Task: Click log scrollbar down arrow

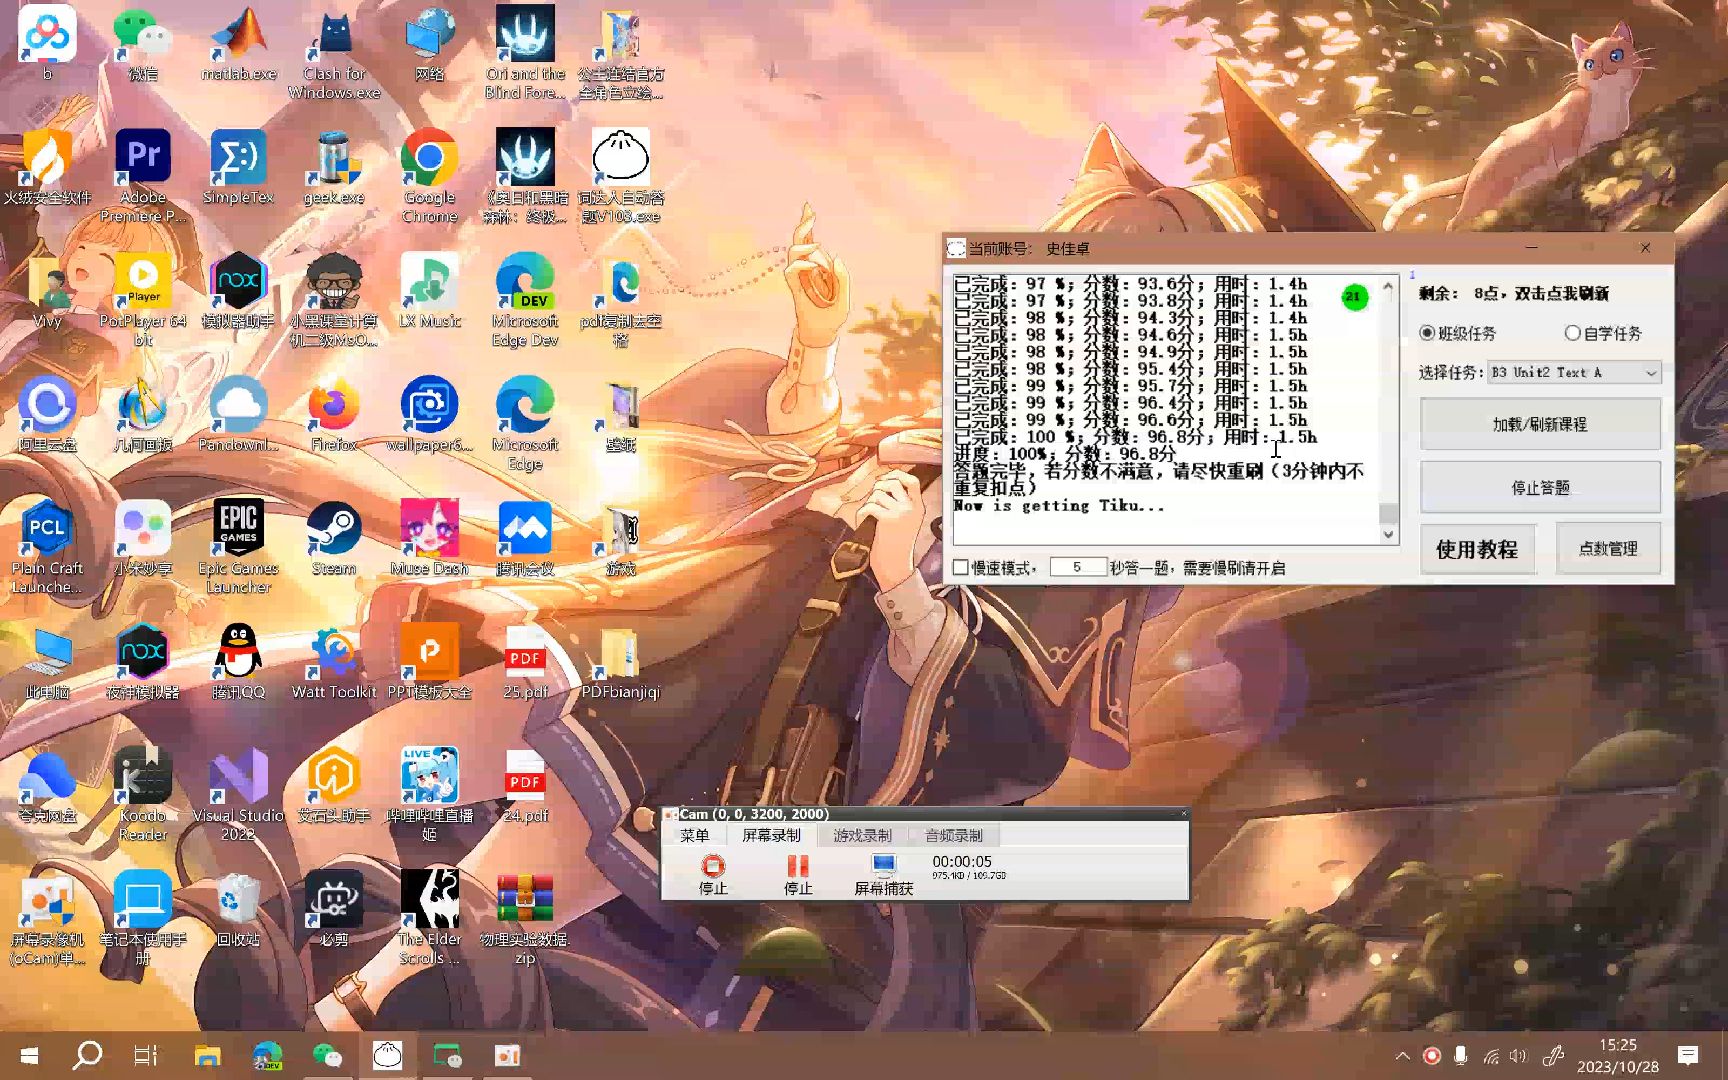Action: click(1388, 535)
